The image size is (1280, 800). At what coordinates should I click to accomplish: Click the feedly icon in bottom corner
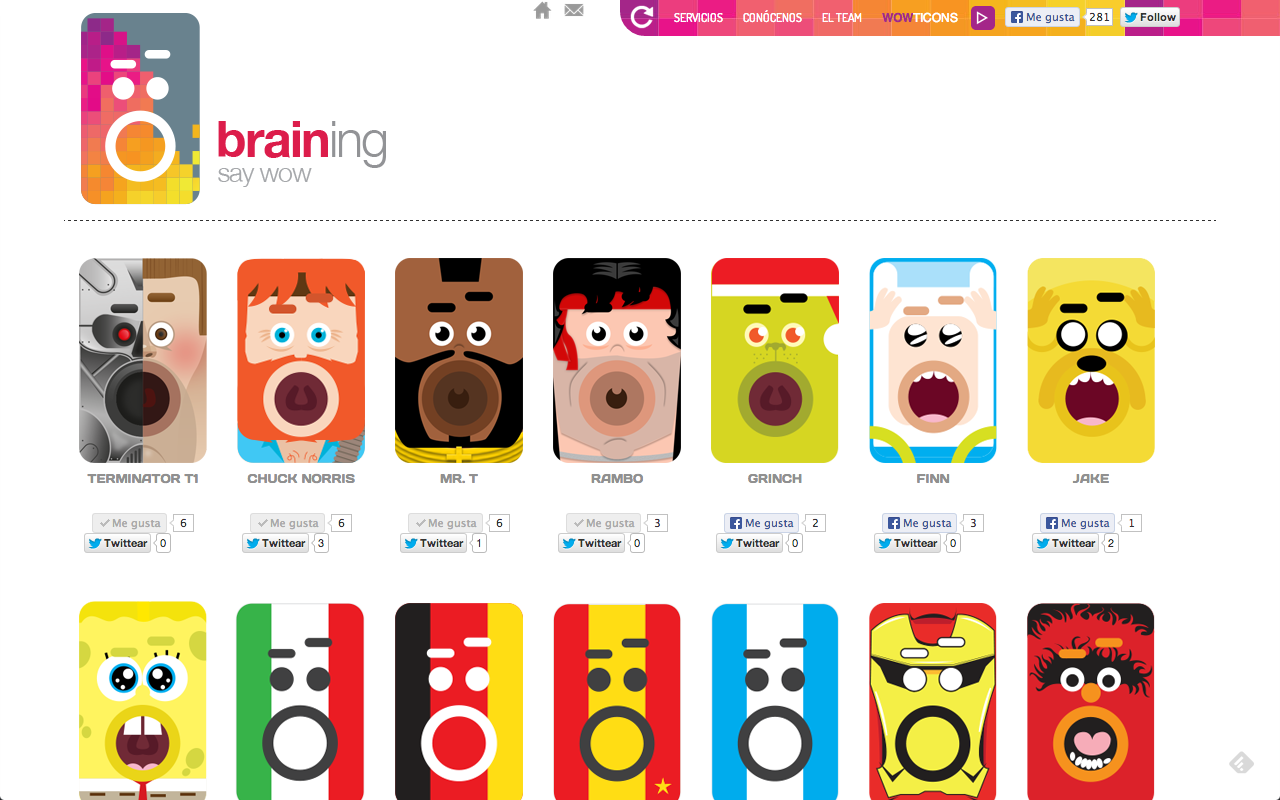point(1241,763)
